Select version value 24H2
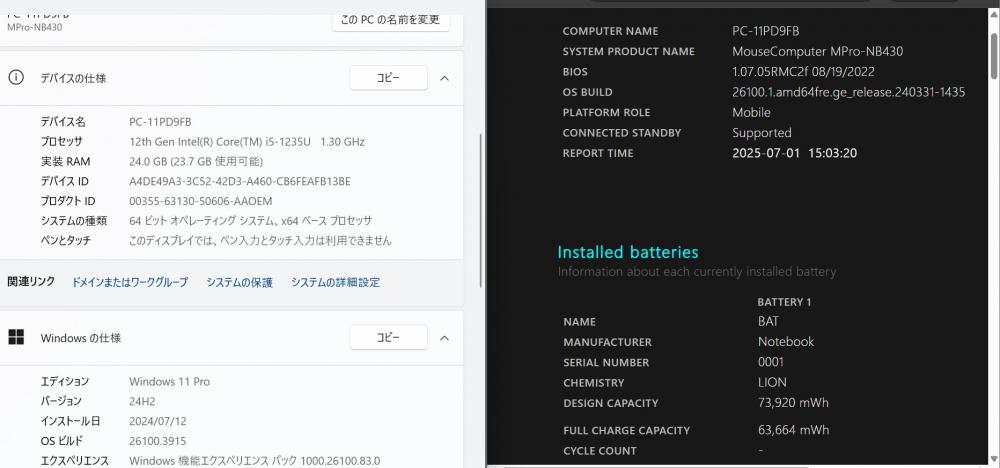Image resolution: width=1000 pixels, height=468 pixels. tap(142, 401)
